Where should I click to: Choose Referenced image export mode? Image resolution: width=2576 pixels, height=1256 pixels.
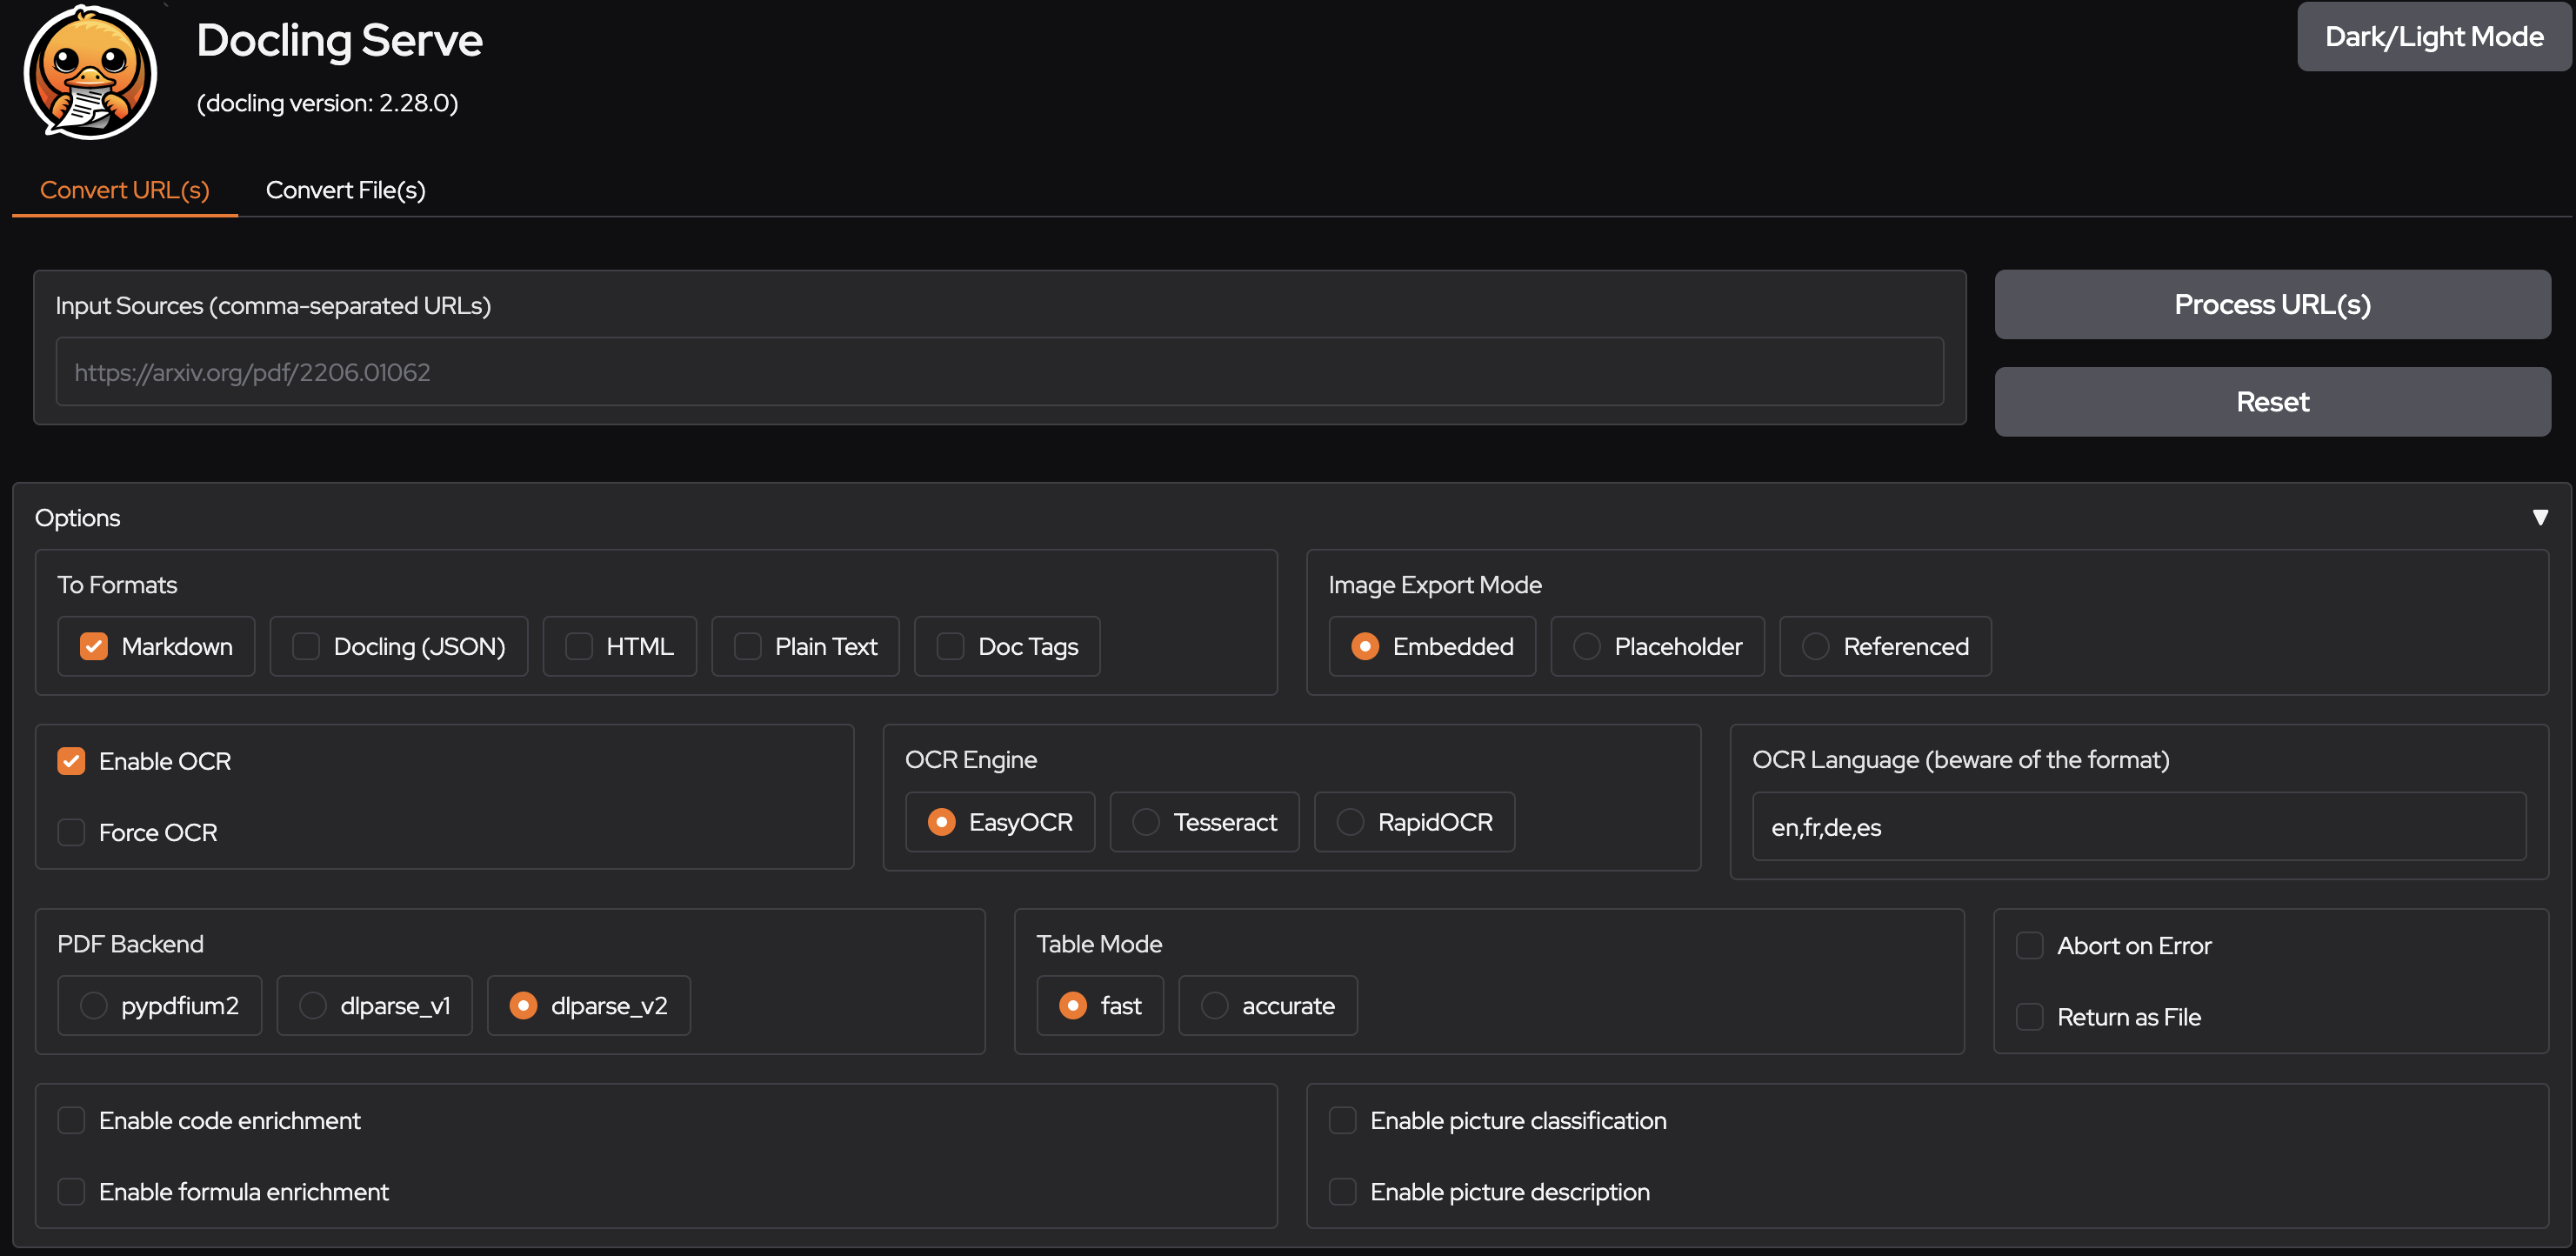click(x=1816, y=646)
